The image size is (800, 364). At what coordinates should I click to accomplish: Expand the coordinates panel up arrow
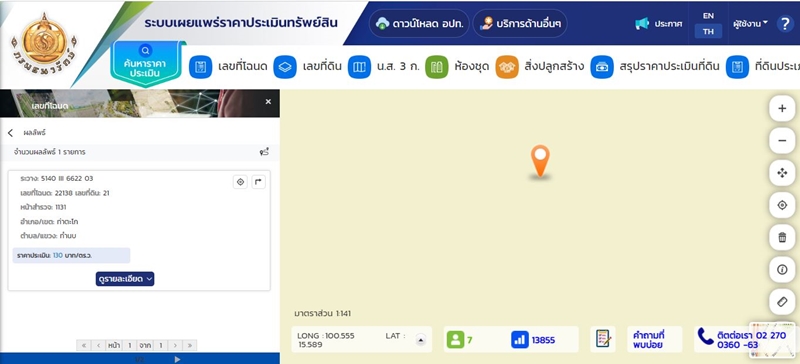(421, 340)
